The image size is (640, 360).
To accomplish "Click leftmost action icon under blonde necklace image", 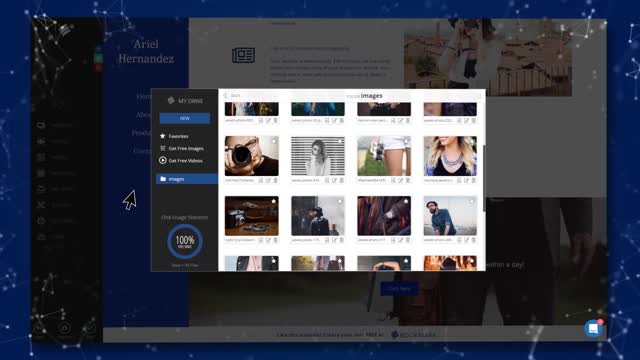I will click(x=459, y=180).
